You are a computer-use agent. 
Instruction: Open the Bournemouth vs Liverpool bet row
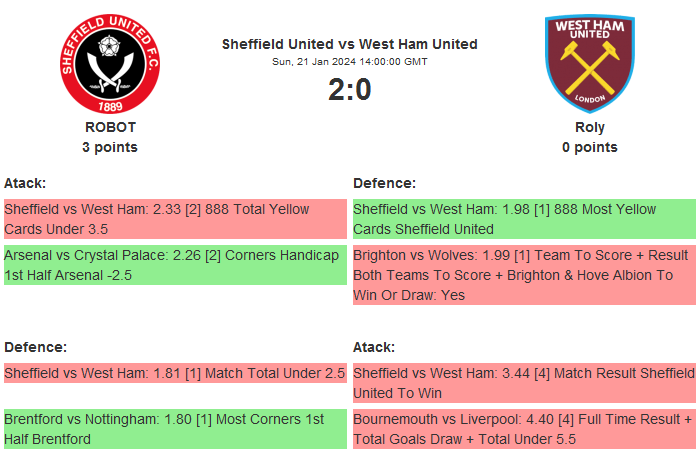click(x=524, y=429)
